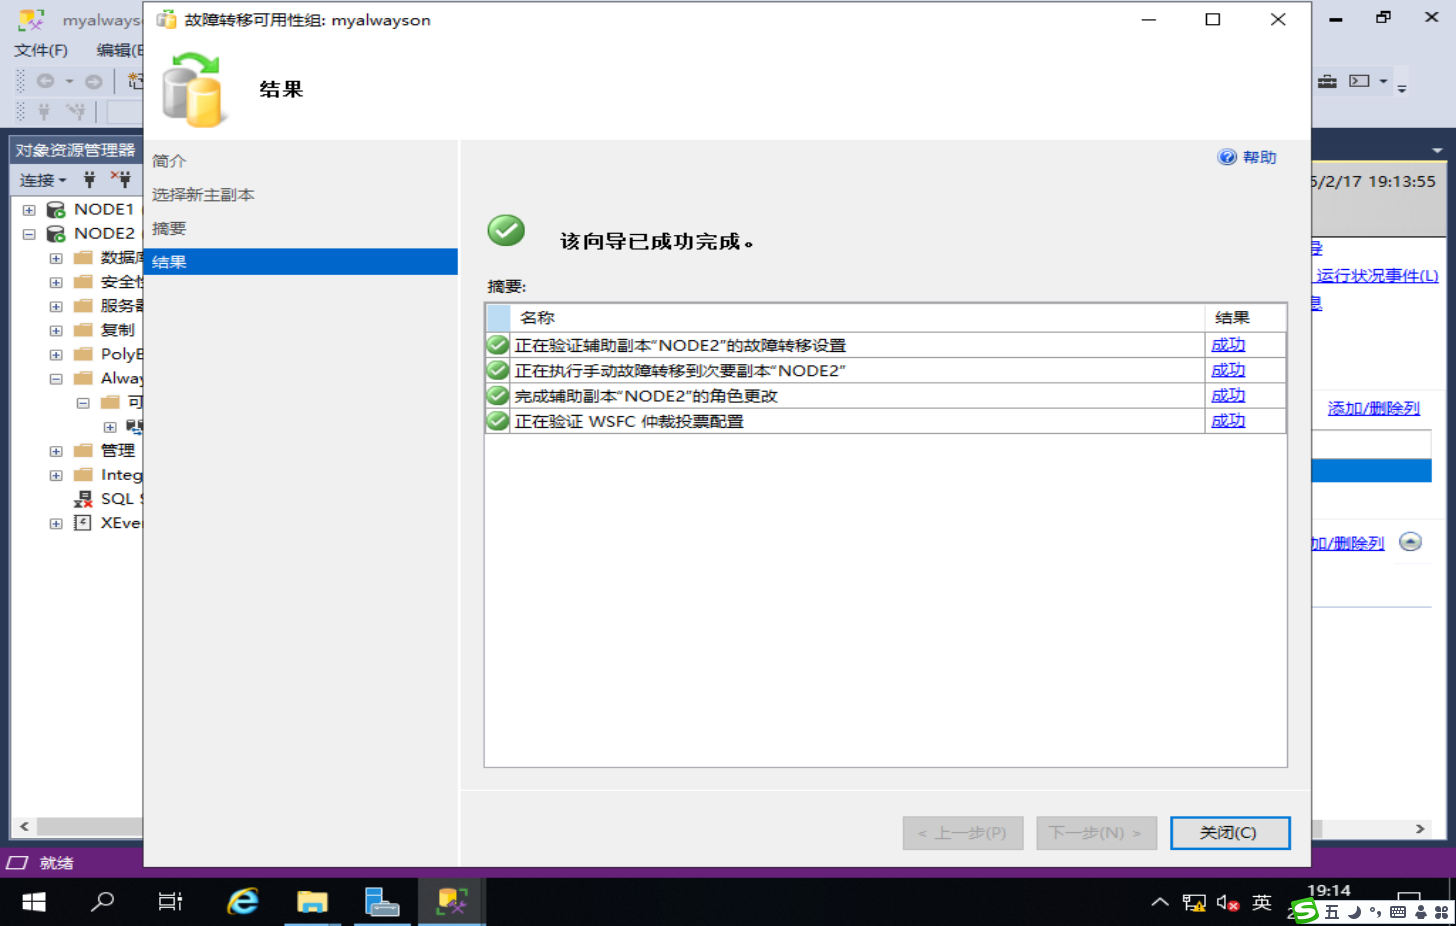Click the SSMS icon on the taskbar
The width and height of the screenshot is (1456, 926).
click(x=451, y=902)
